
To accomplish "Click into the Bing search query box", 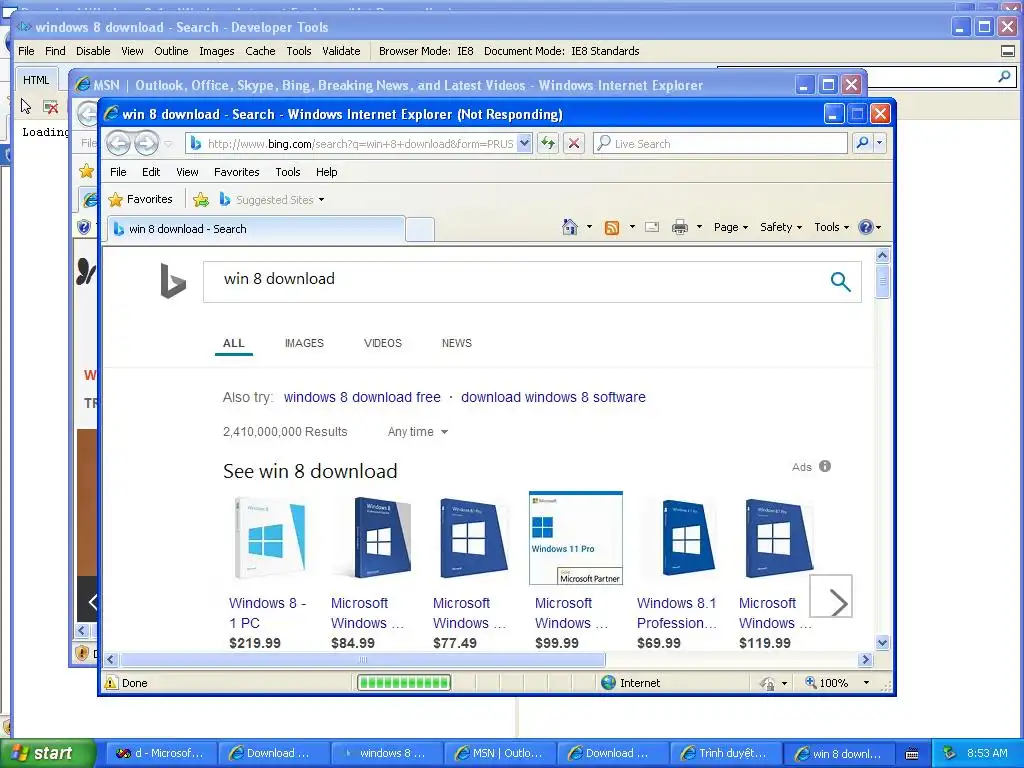I will (516, 281).
